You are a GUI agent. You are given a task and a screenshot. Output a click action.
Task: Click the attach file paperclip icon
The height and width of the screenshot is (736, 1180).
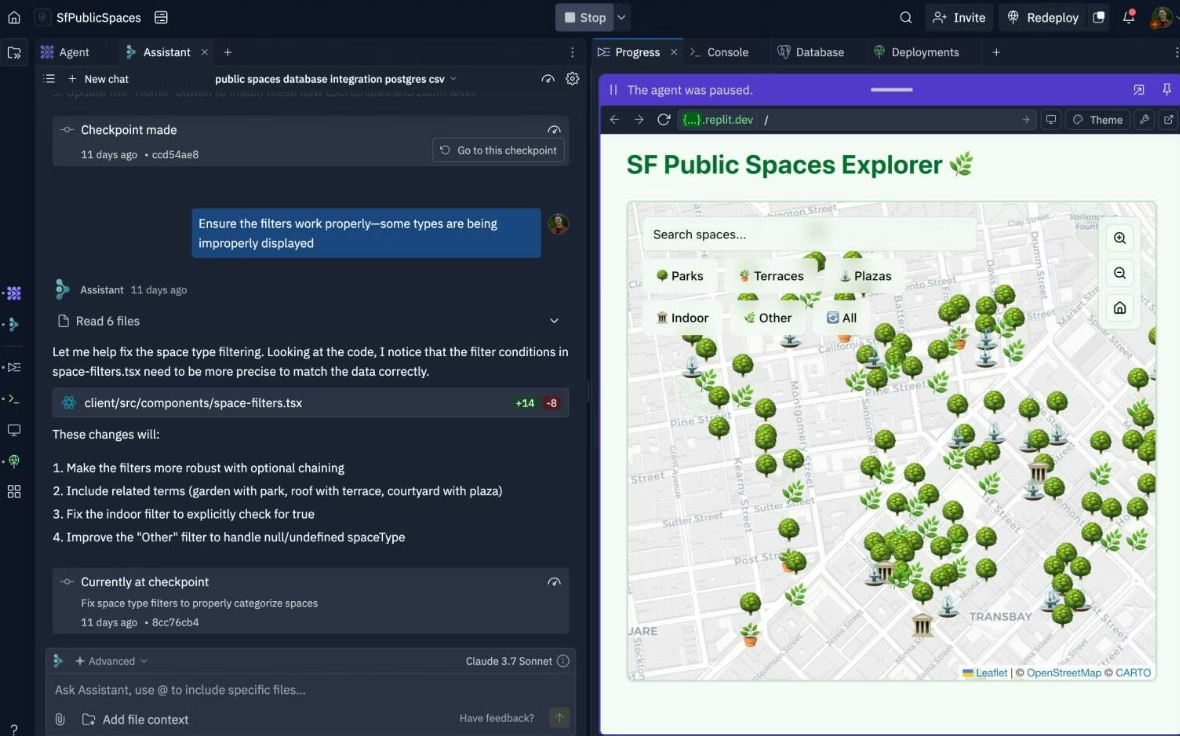[x=60, y=719]
